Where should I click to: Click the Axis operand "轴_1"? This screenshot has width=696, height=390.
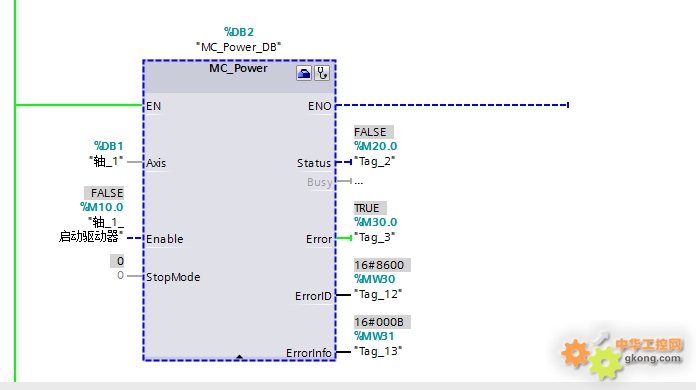pyautogui.click(x=106, y=161)
